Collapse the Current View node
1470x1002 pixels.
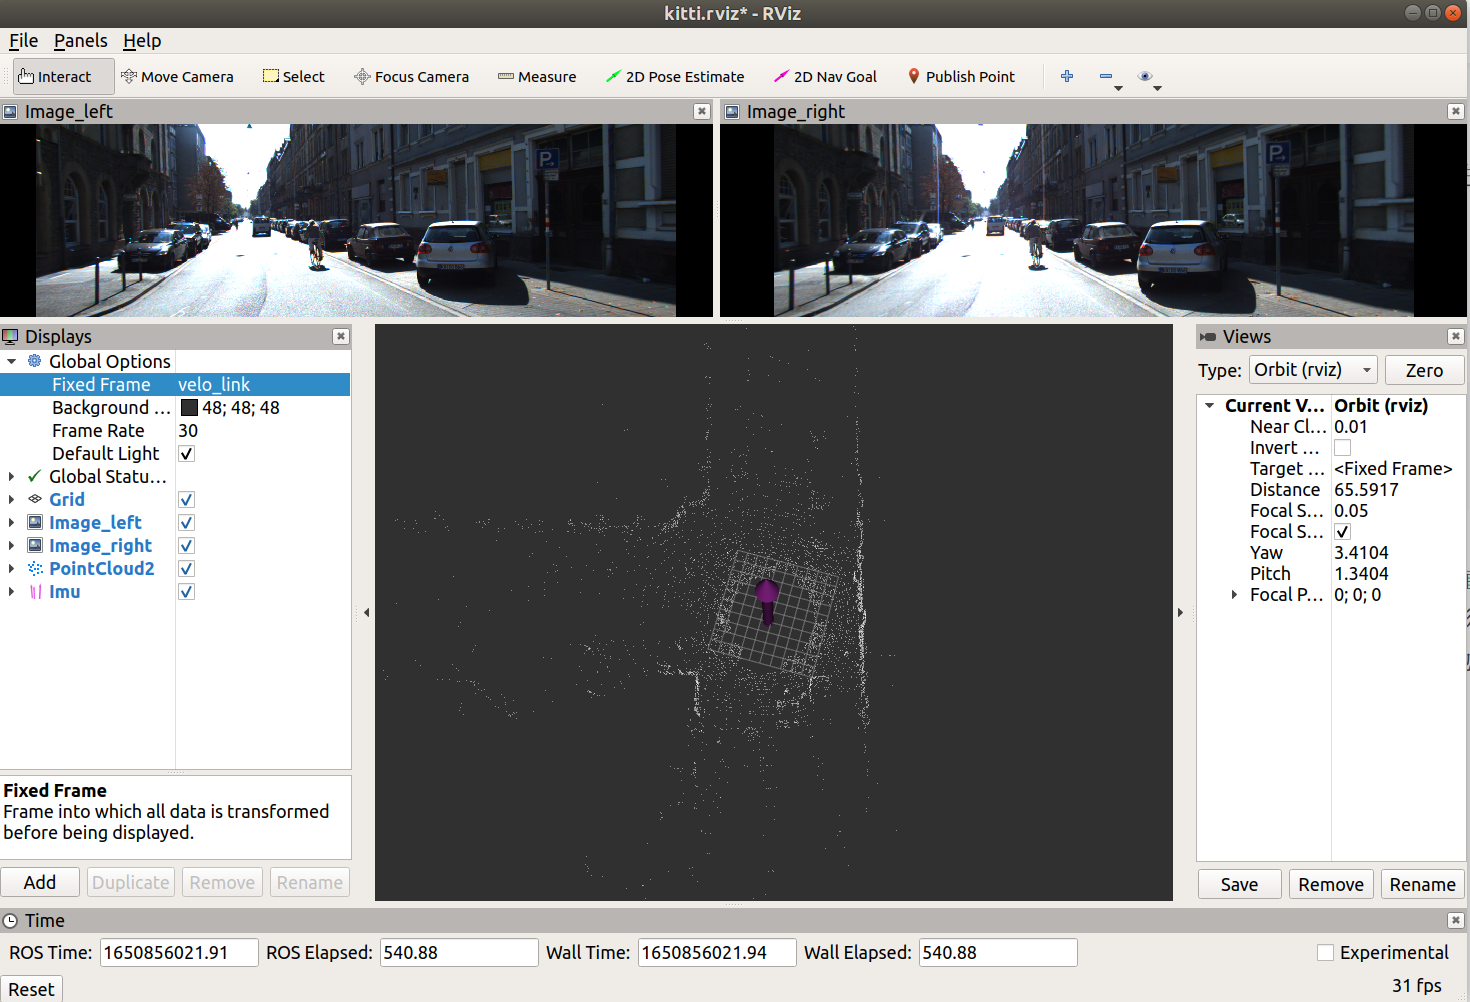click(x=1209, y=406)
